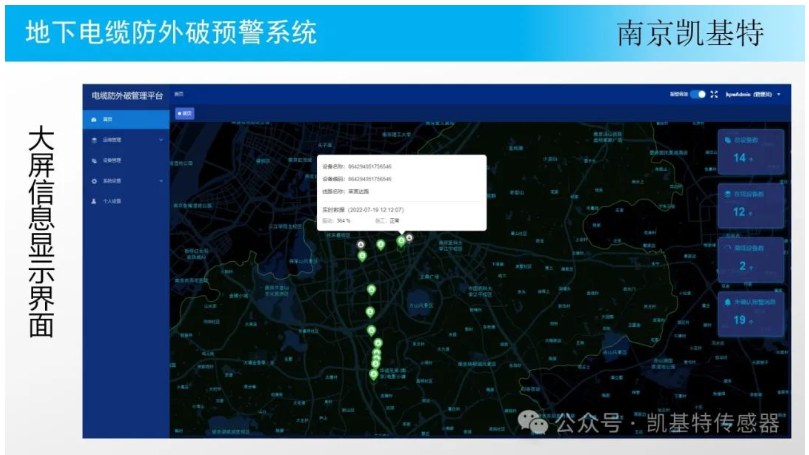Click the unconfirmed alarms card showing 19
The width and height of the screenshot is (809, 455).
click(x=749, y=312)
